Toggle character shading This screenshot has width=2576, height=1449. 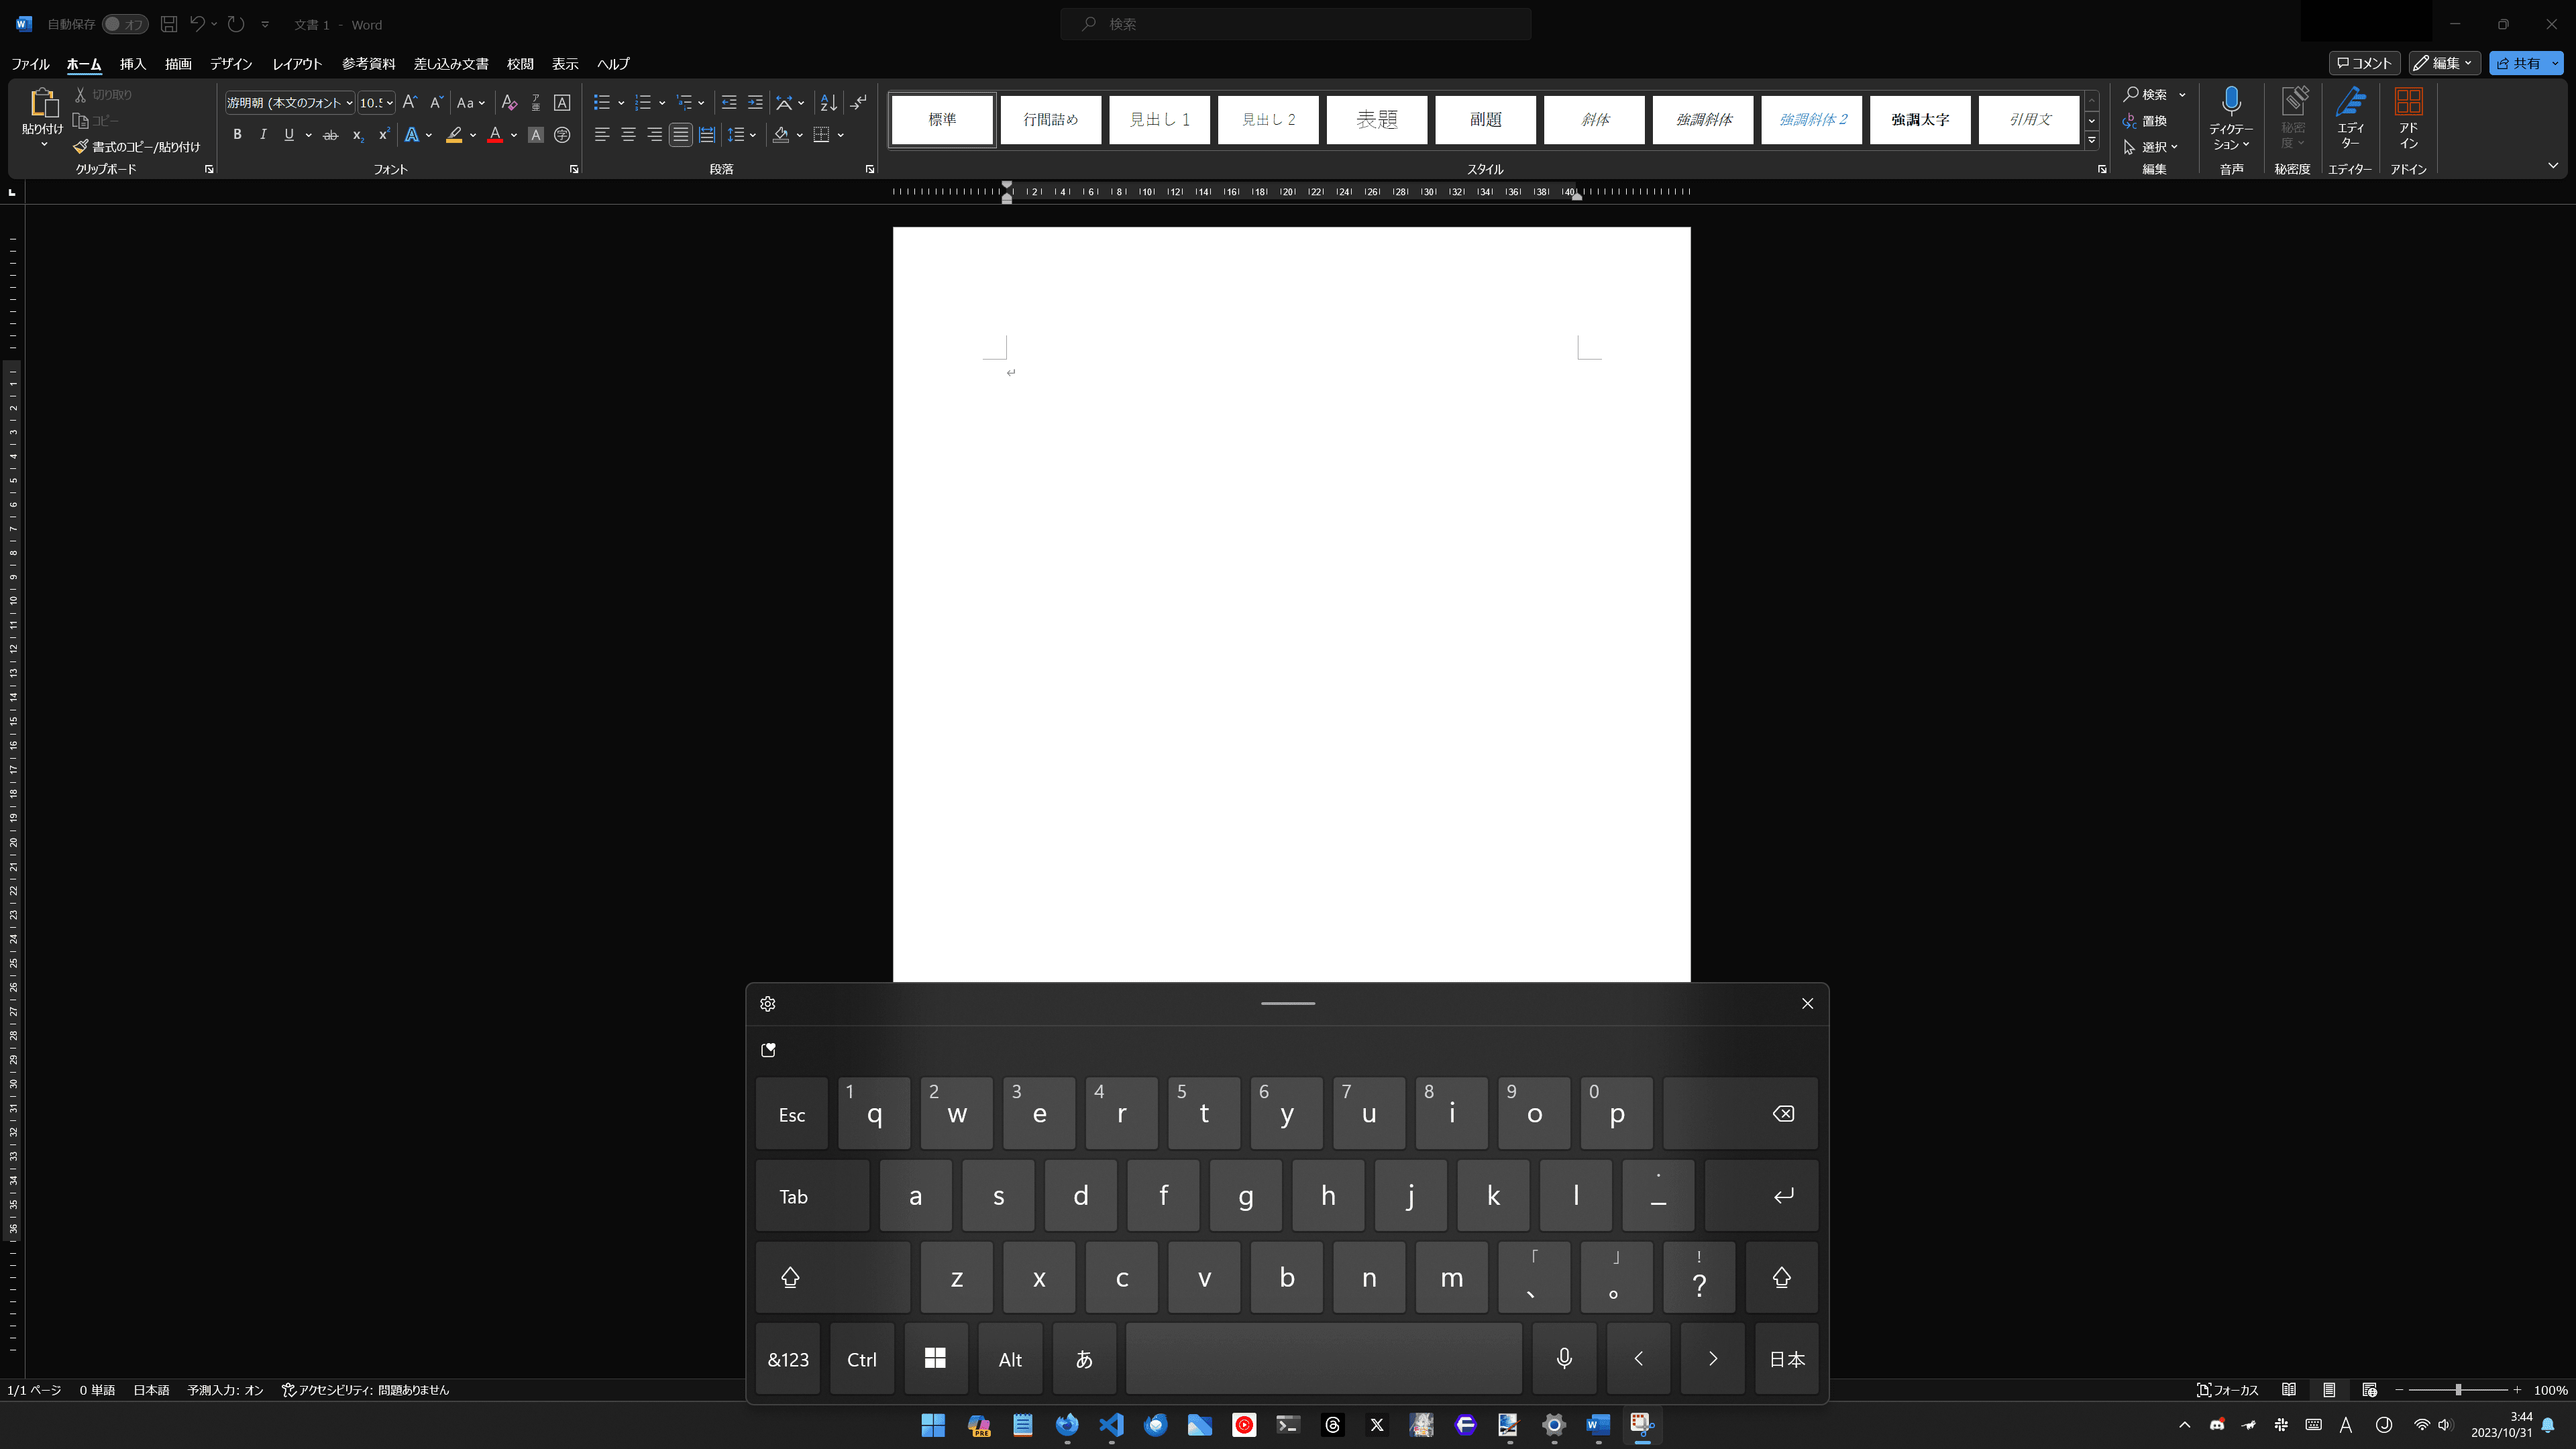[x=536, y=135]
